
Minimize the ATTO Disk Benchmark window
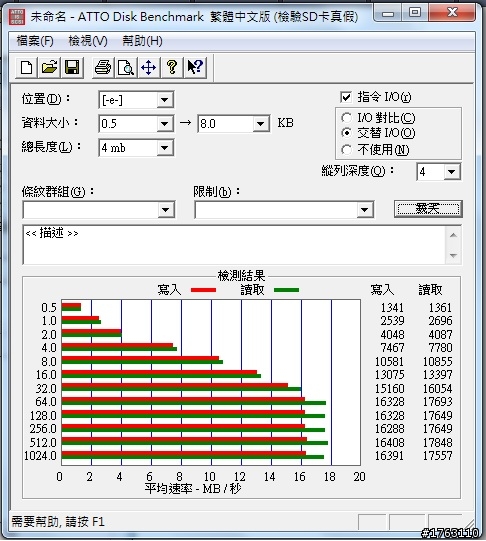pyautogui.click(x=388, y=13)
